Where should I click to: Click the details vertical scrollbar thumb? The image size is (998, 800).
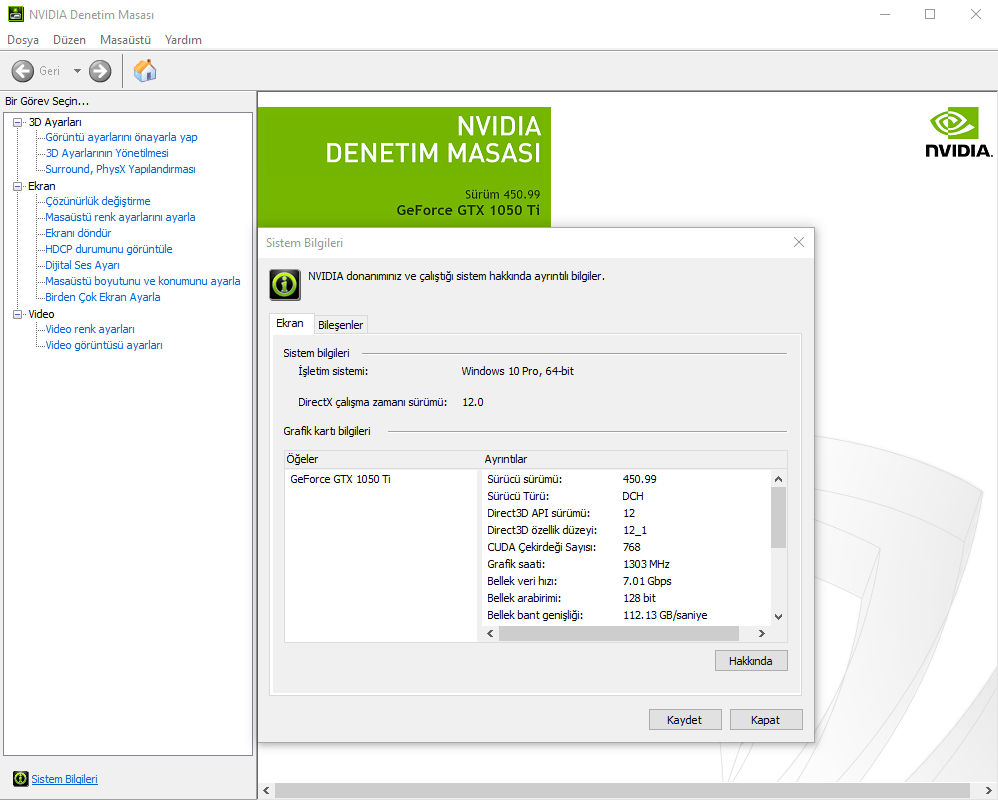point(778,517)
